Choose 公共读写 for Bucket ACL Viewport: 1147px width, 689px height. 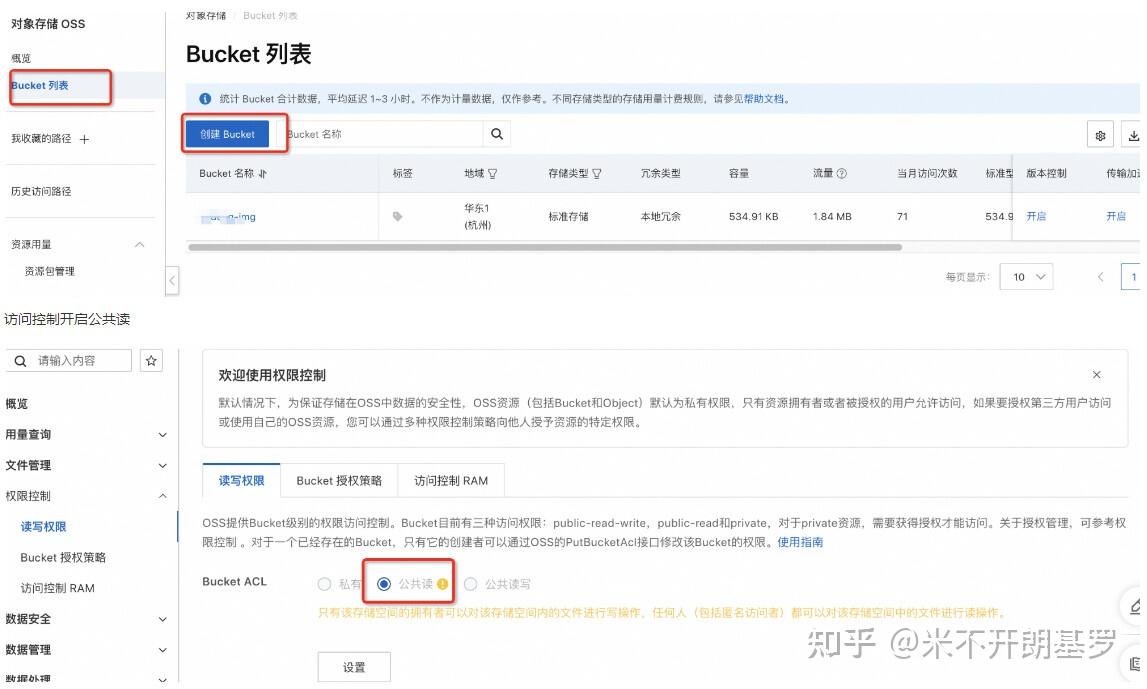pos(469,583)
